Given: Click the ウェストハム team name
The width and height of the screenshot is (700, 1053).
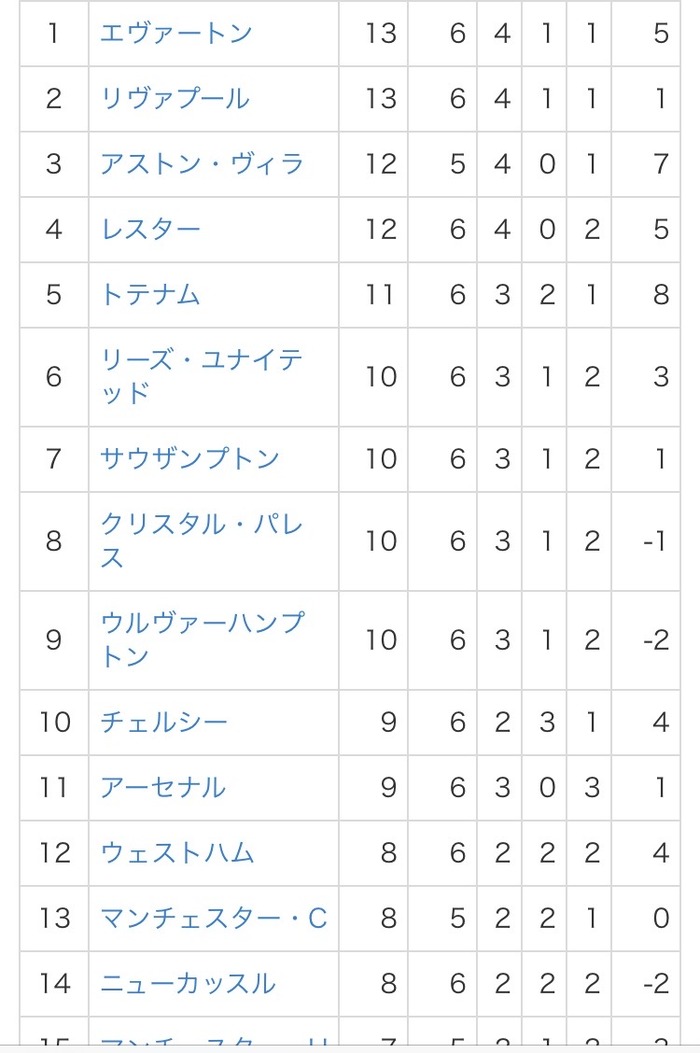Looking at the screenshot, I should [x=177, y=853].
